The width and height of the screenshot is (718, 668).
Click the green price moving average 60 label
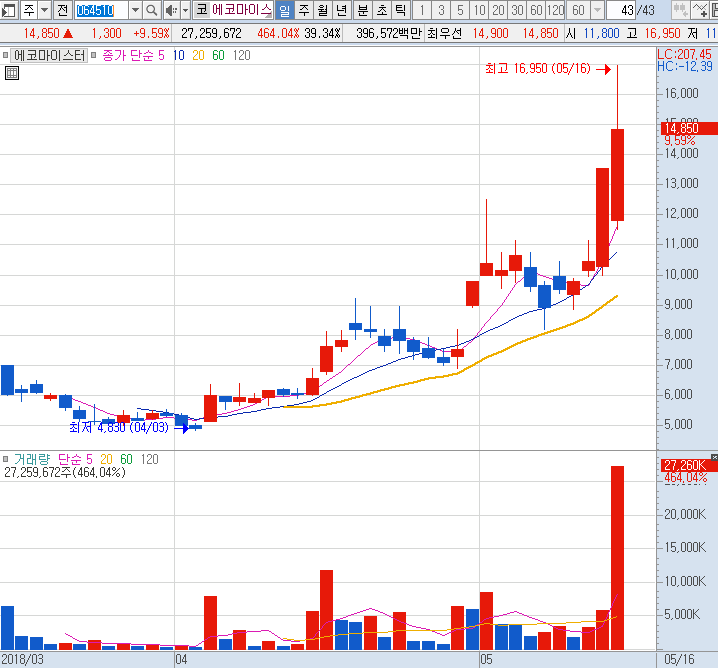218,55
